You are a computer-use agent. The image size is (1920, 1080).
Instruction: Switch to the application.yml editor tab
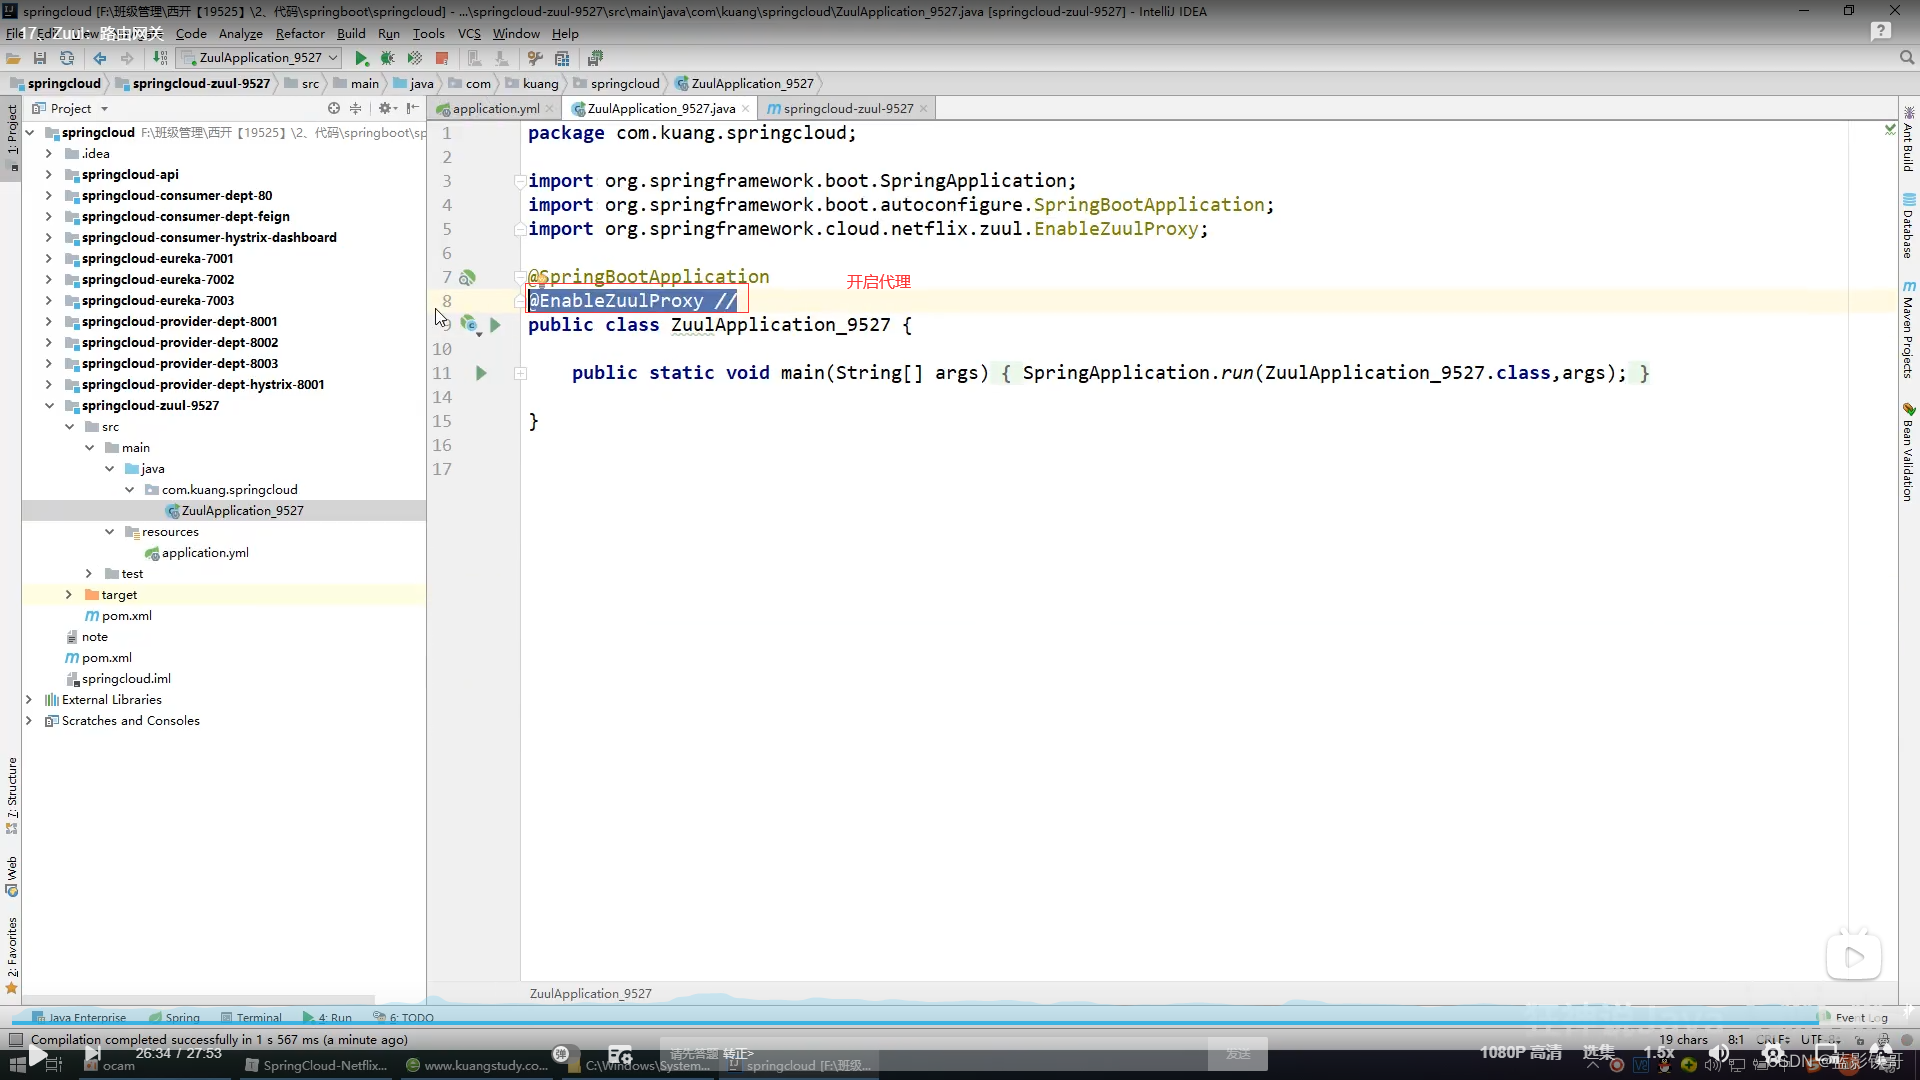495,108
